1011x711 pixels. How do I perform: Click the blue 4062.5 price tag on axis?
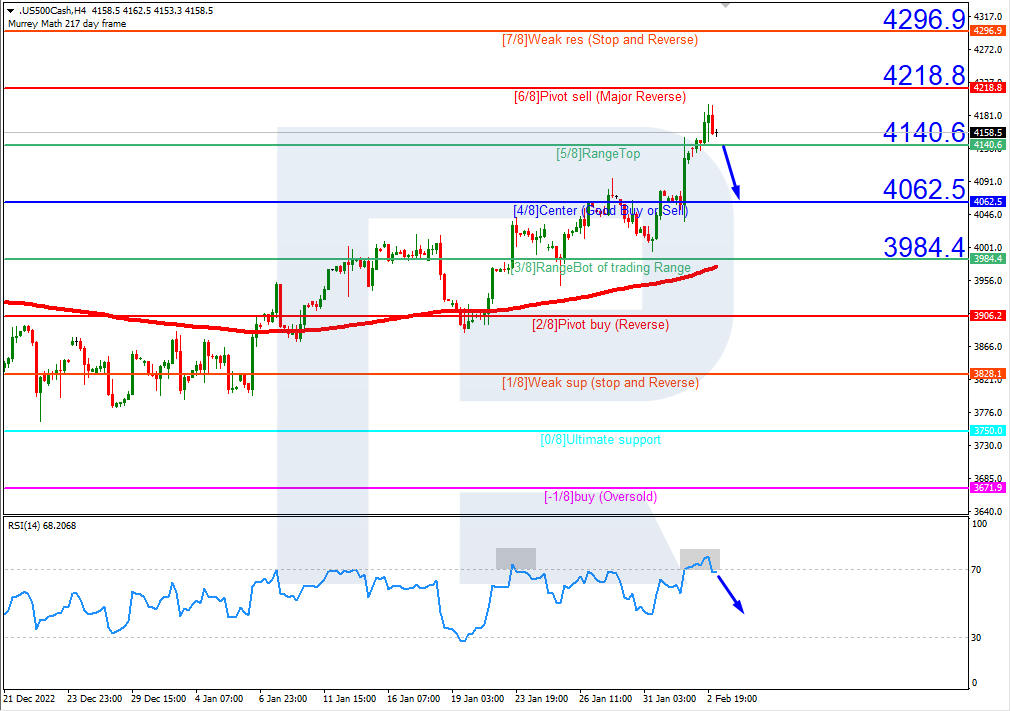[x=986, y=202]
